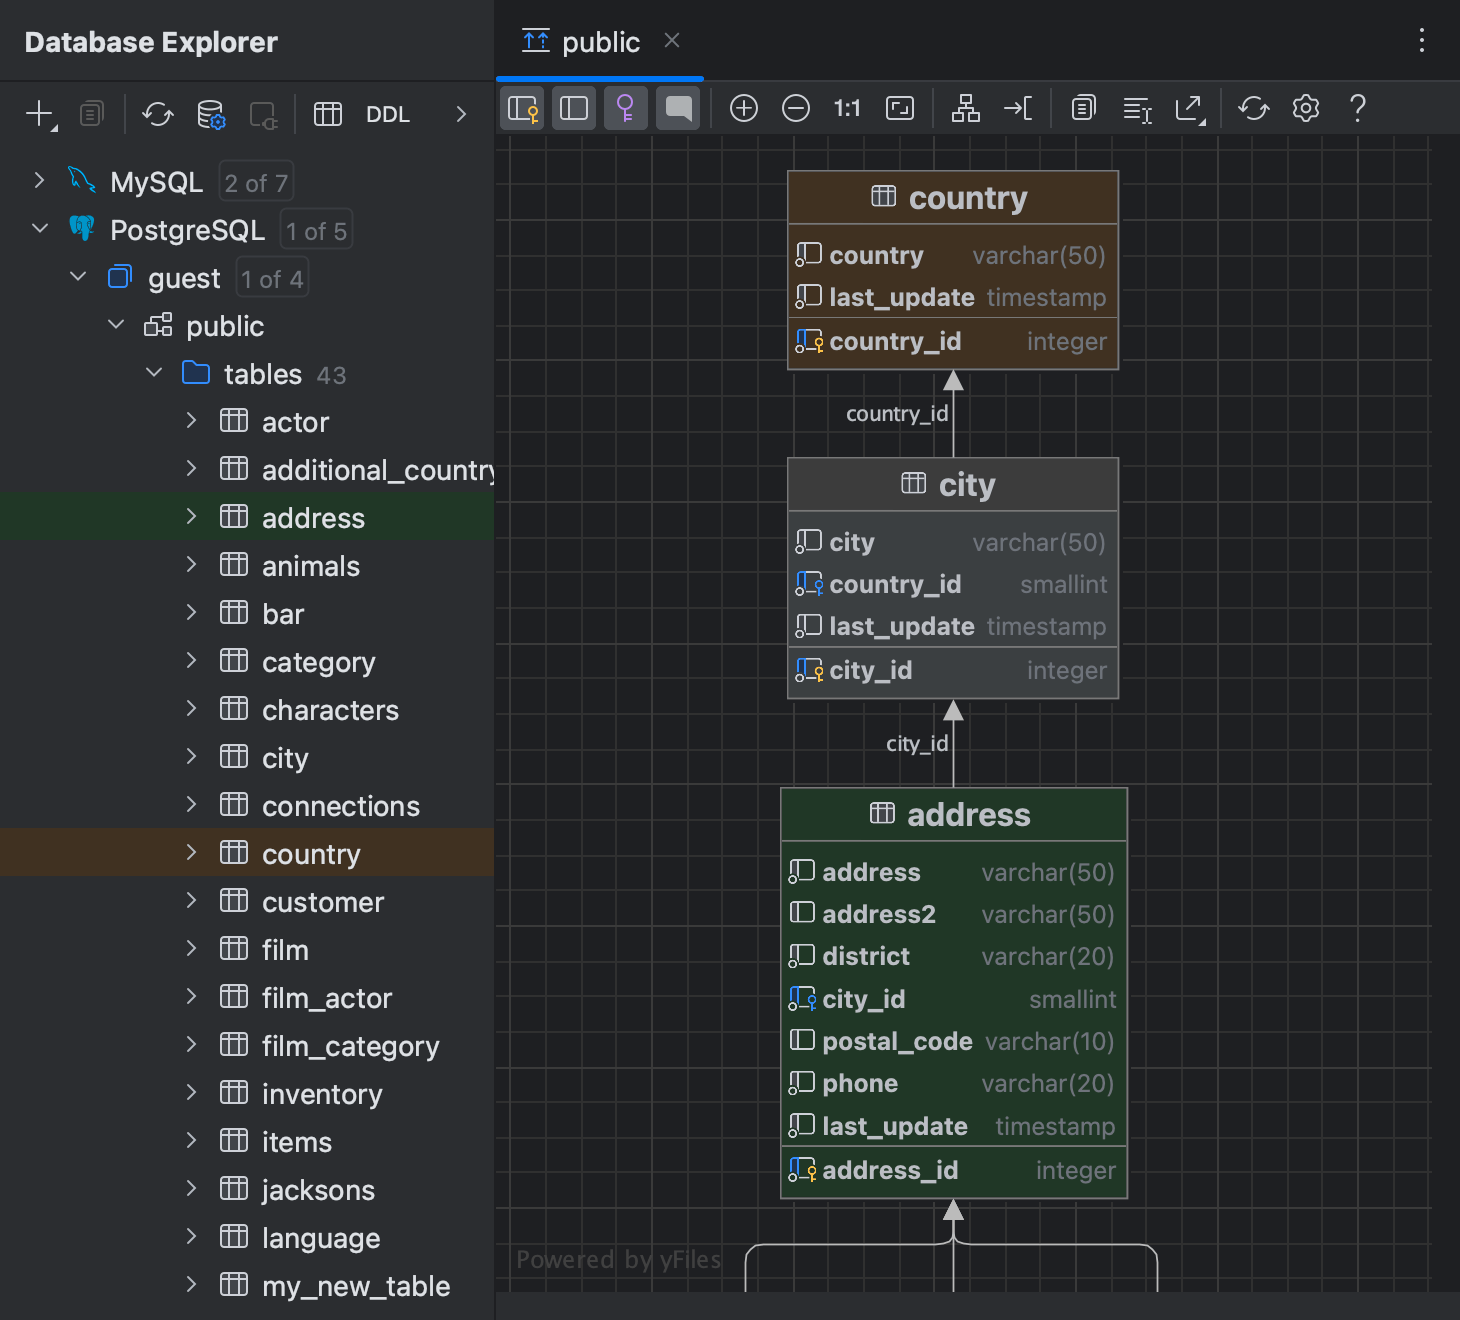The height and width of the screenshot is (1320, 1460).
Task: Click the help question mark icon
Action: tap(1357, 108)
